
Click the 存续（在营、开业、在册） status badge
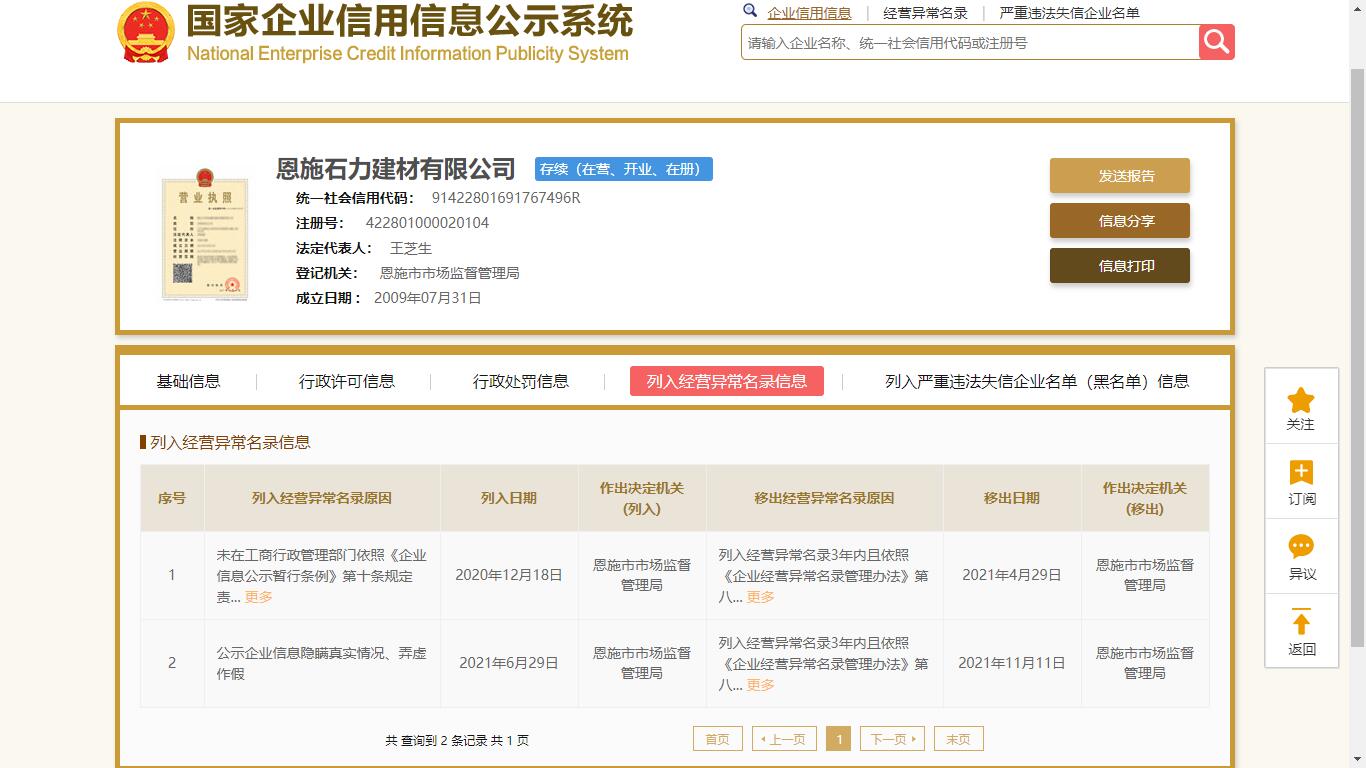pyautogui.click(x=623, y=169)
